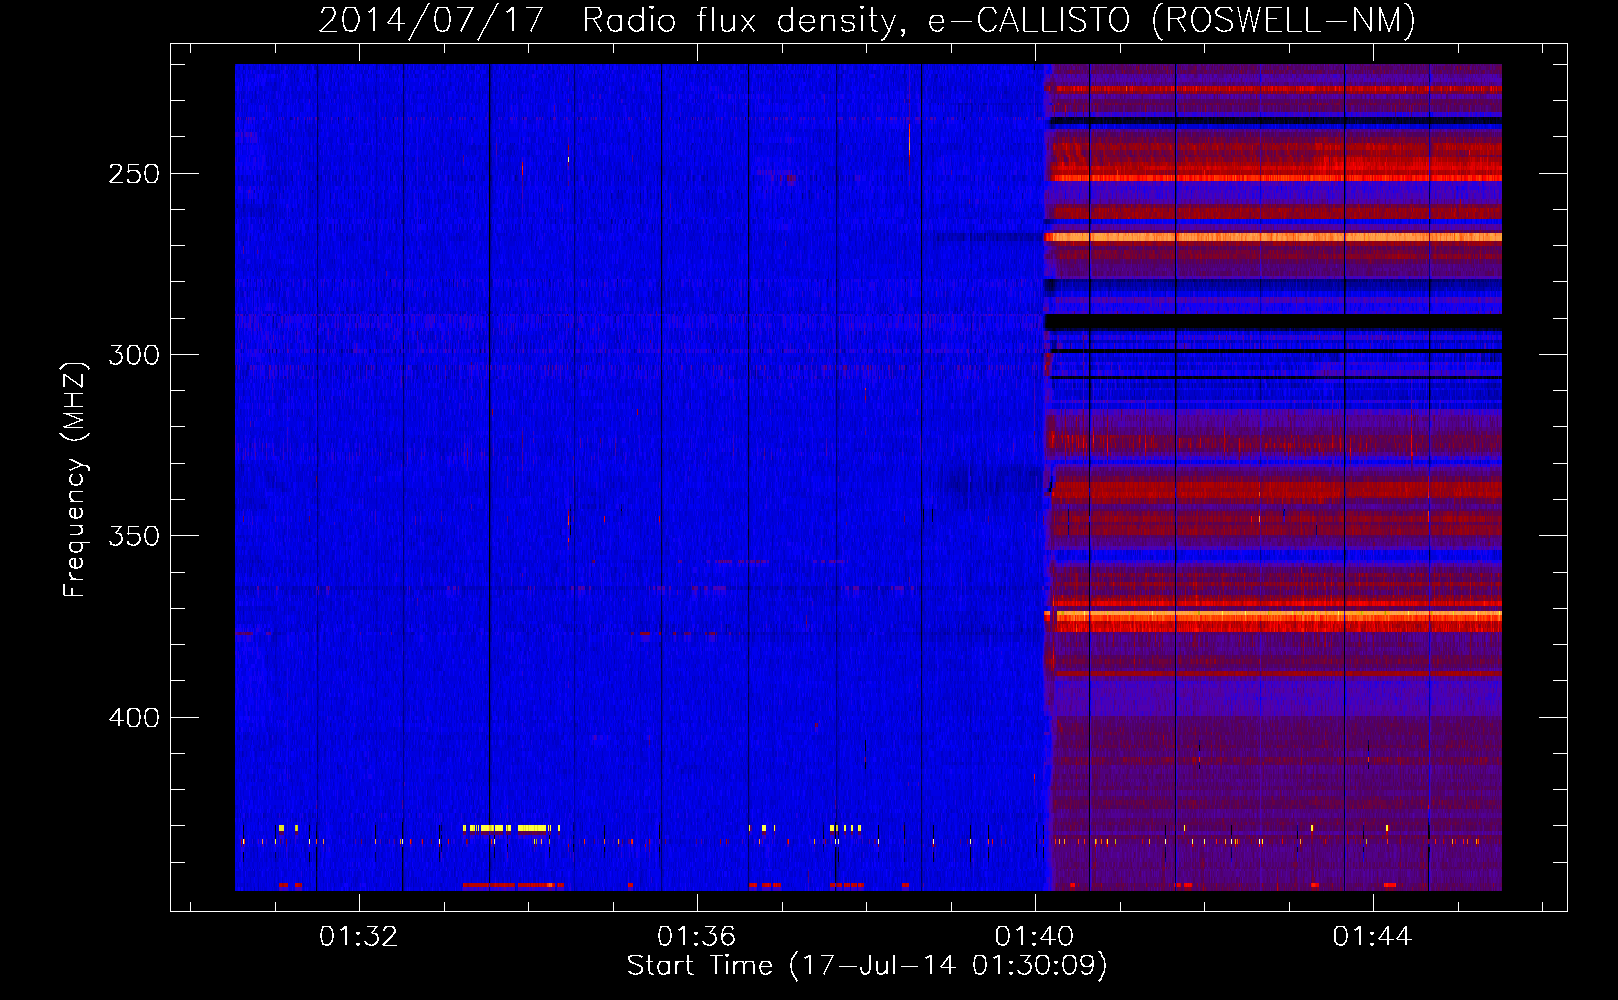Click the 400 frequency tick label
1618x1000 pixels.
point(134,718)
